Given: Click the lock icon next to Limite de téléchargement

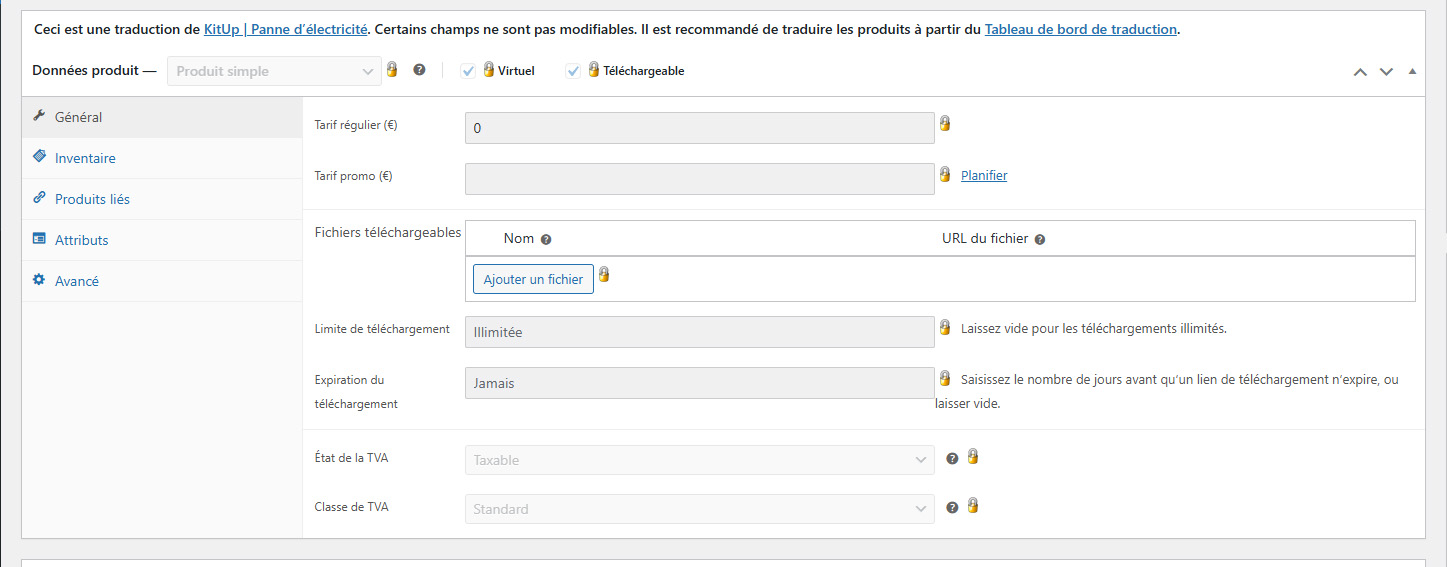Looking at the screenshot, I should point(944,327).
